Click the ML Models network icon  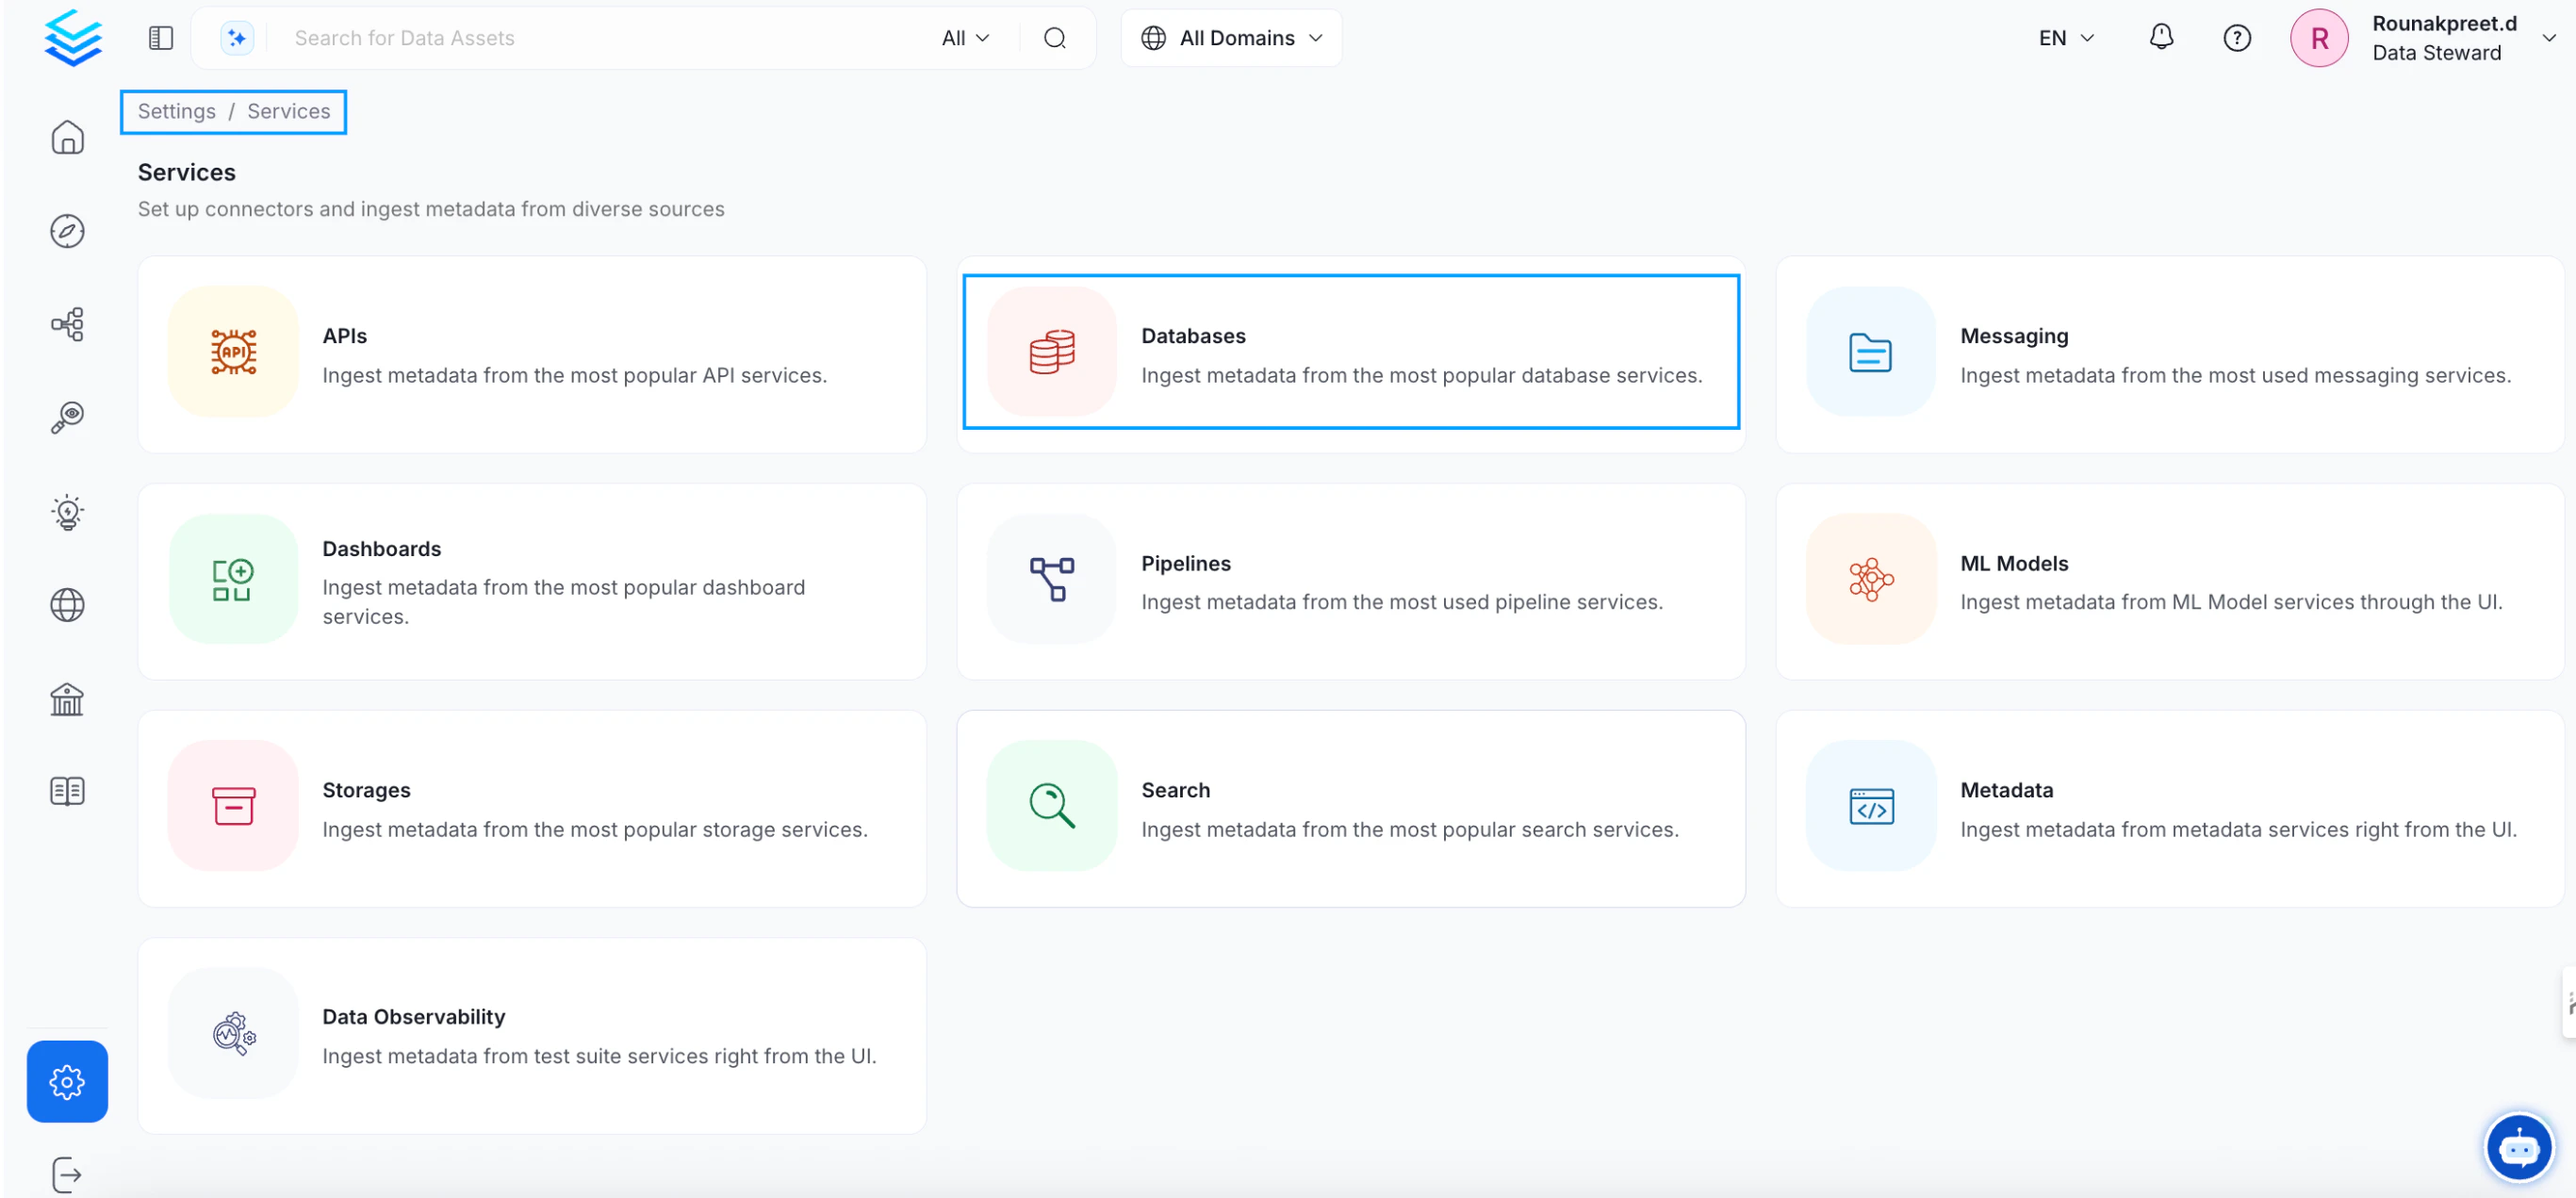coord(1870,579)
